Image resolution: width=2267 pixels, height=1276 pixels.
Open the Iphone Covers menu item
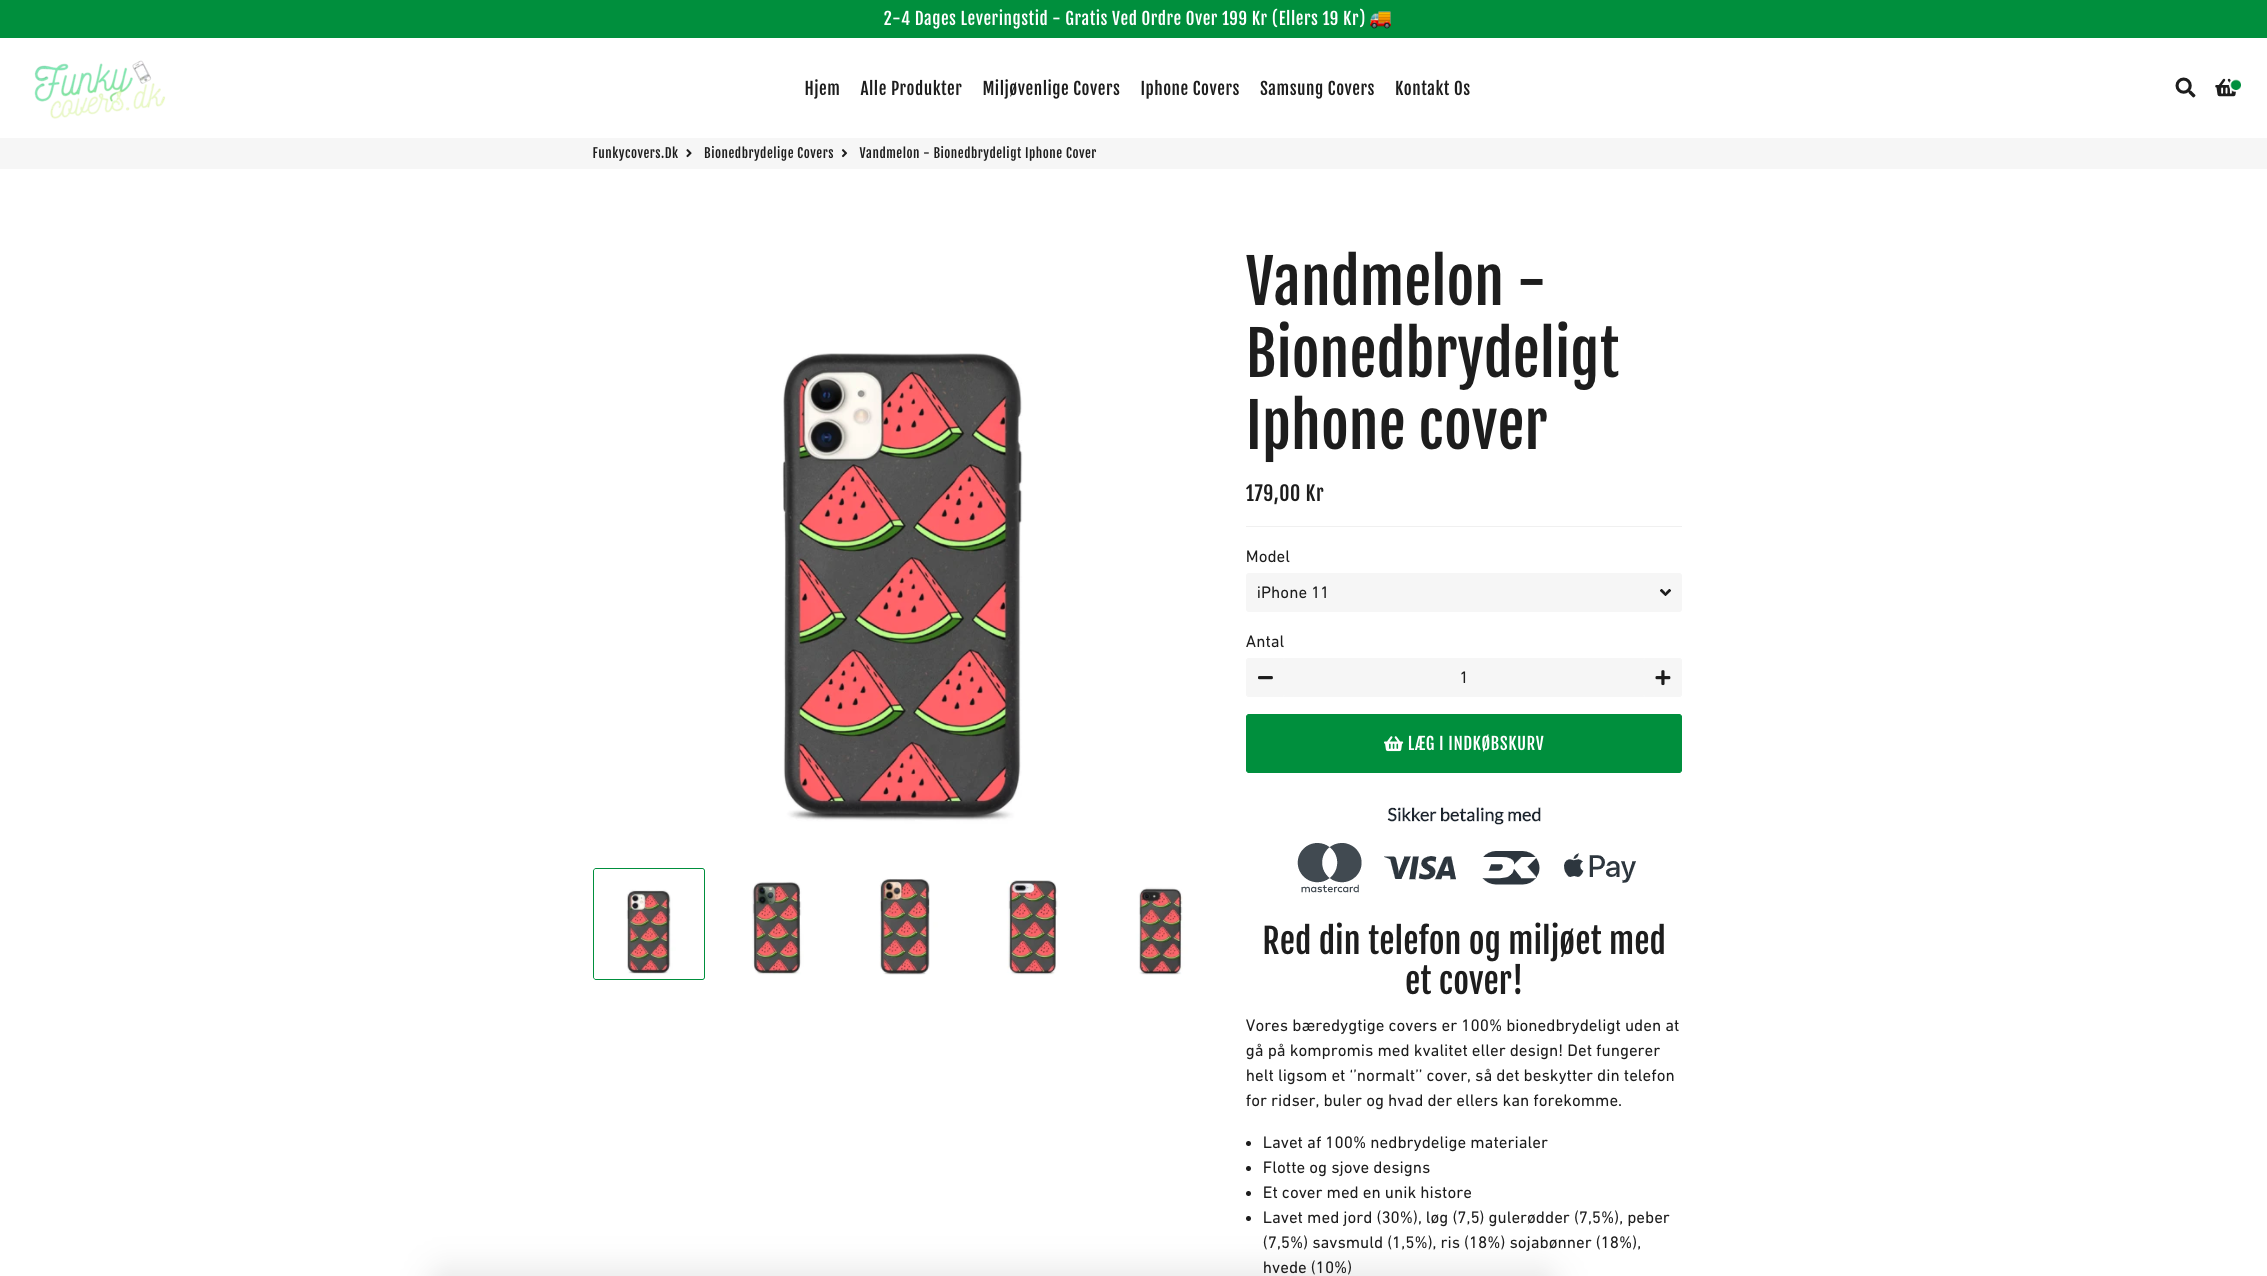click(1189, 88)
